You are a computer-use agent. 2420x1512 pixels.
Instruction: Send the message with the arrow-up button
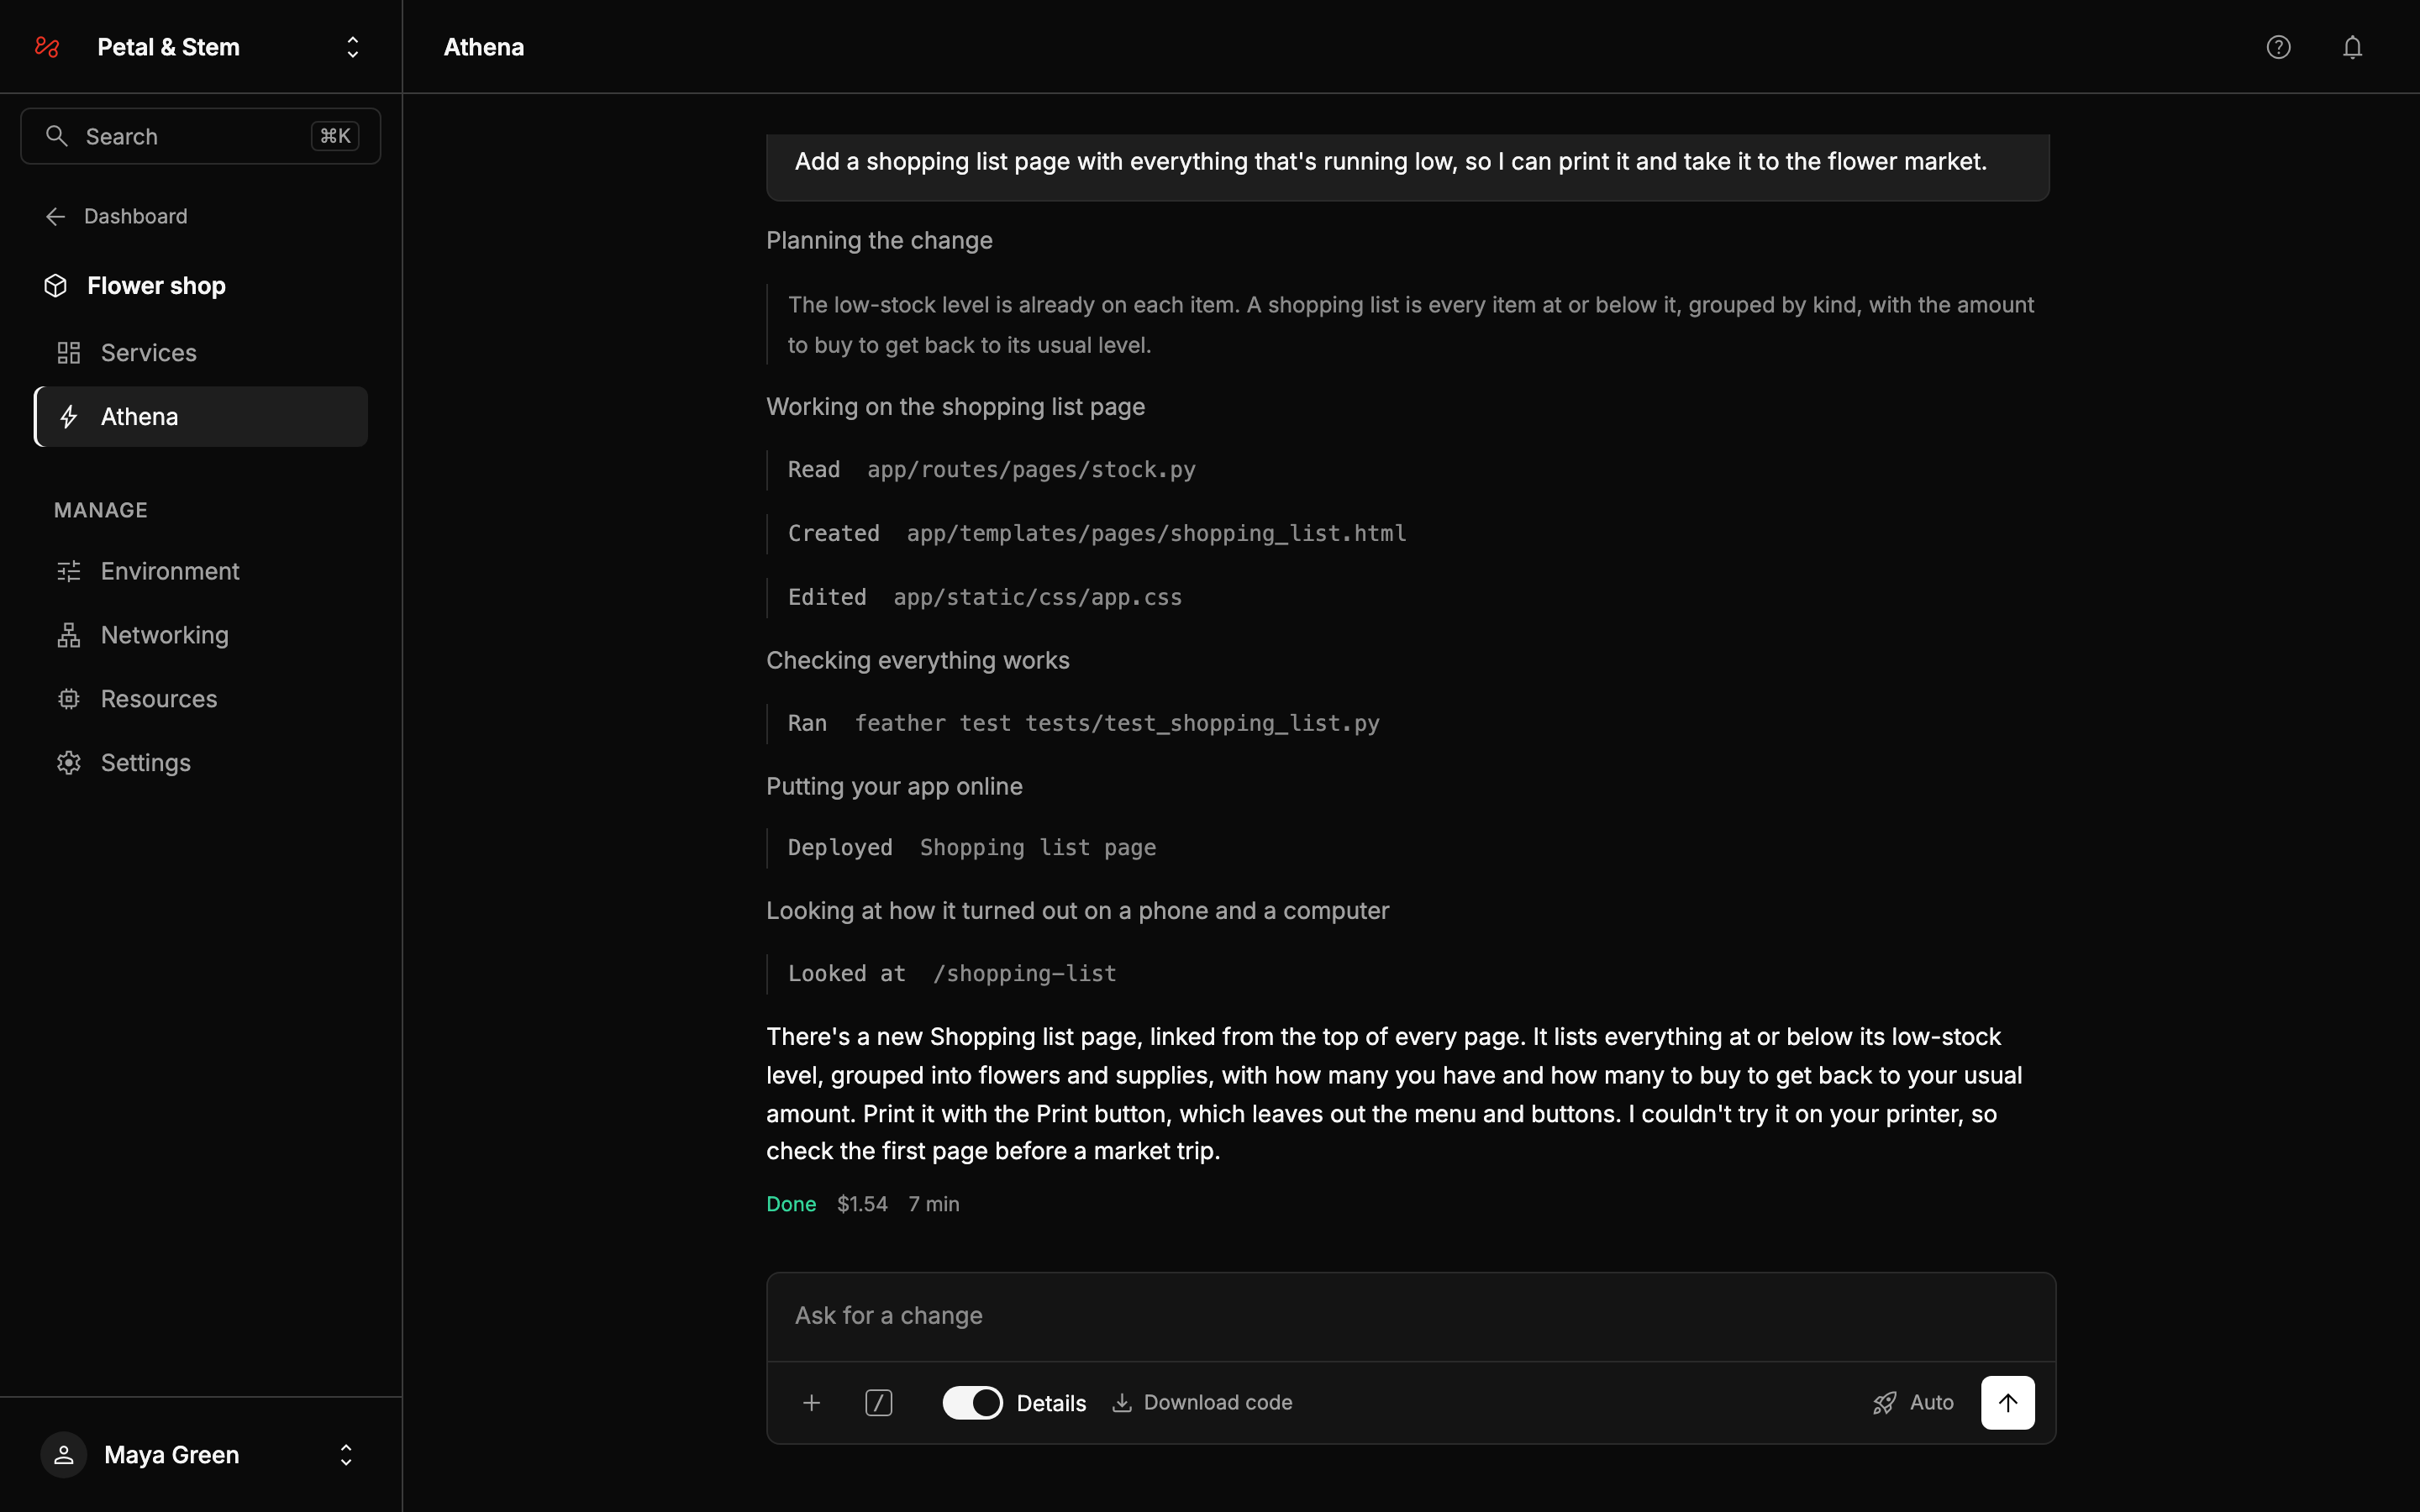[x=2007, y=1403]
